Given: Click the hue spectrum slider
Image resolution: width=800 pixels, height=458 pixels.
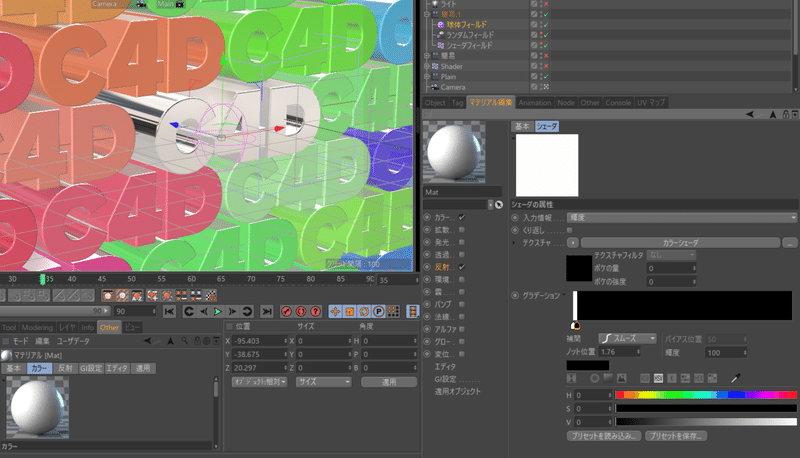Looking at the screenshot, I should point(706,395).
